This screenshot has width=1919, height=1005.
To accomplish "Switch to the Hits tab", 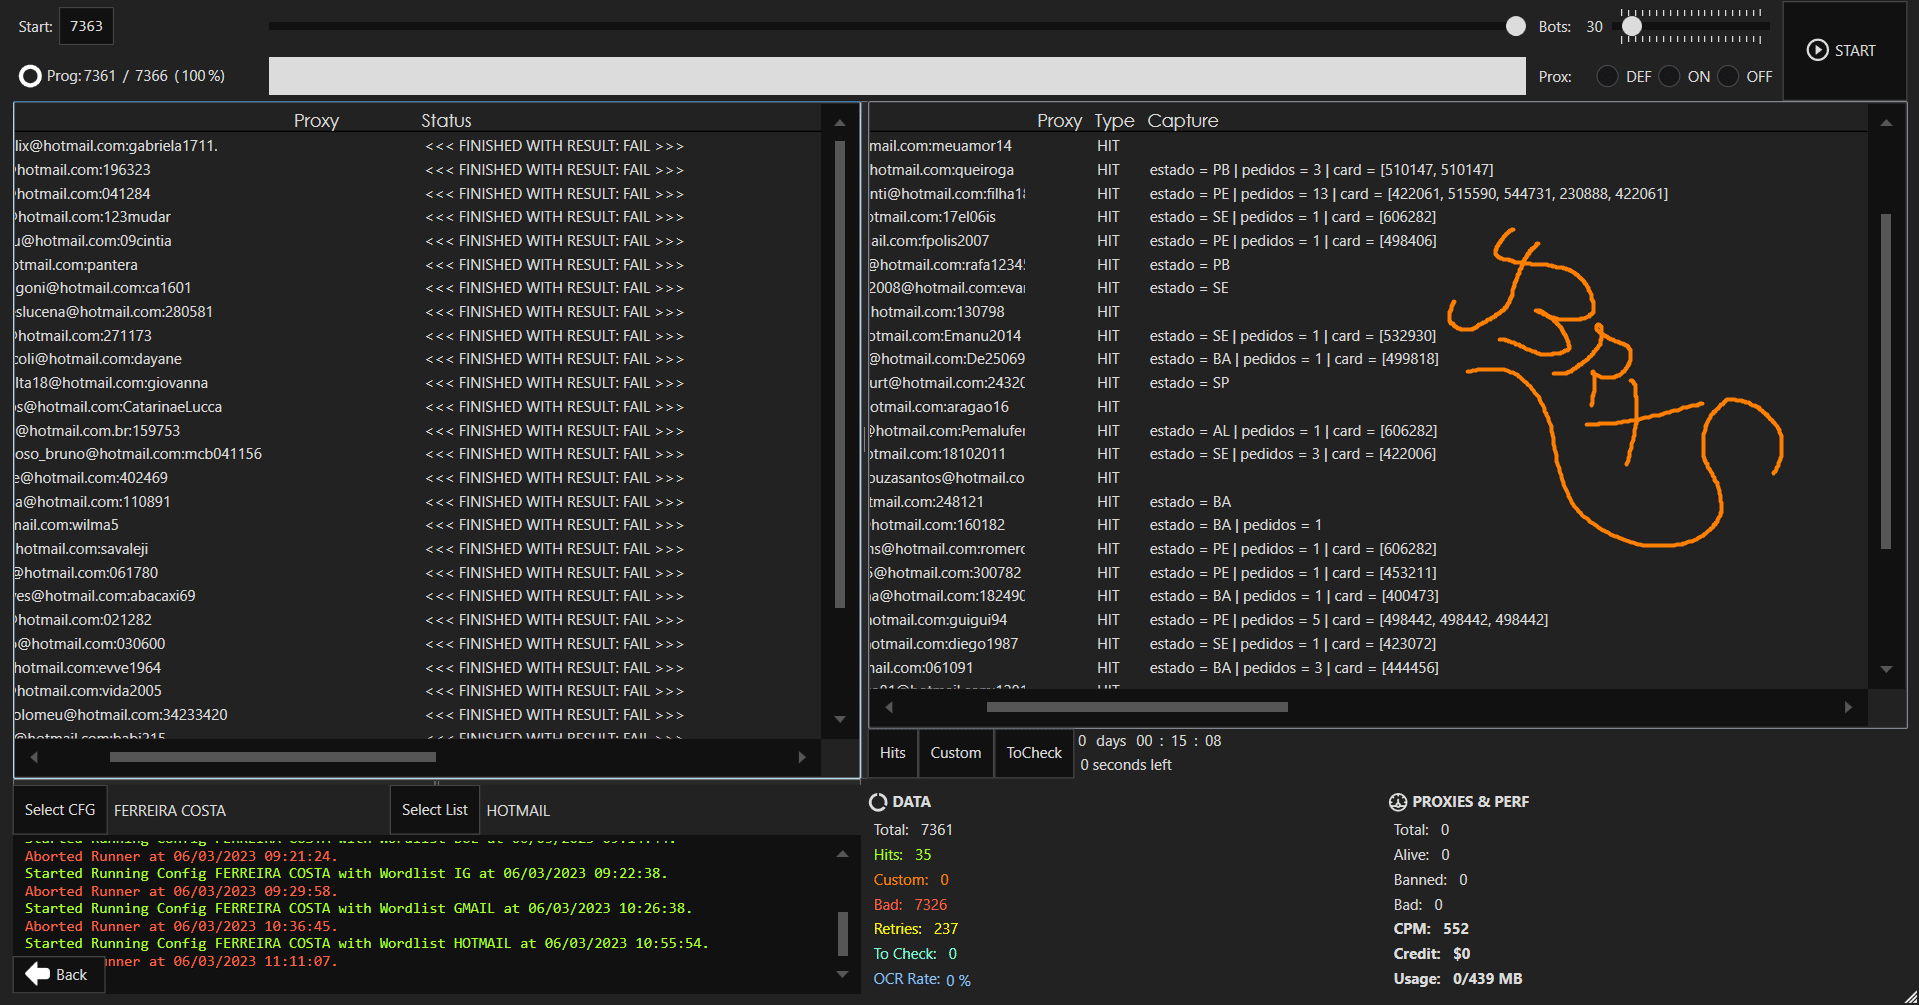I will click(892, 753).
